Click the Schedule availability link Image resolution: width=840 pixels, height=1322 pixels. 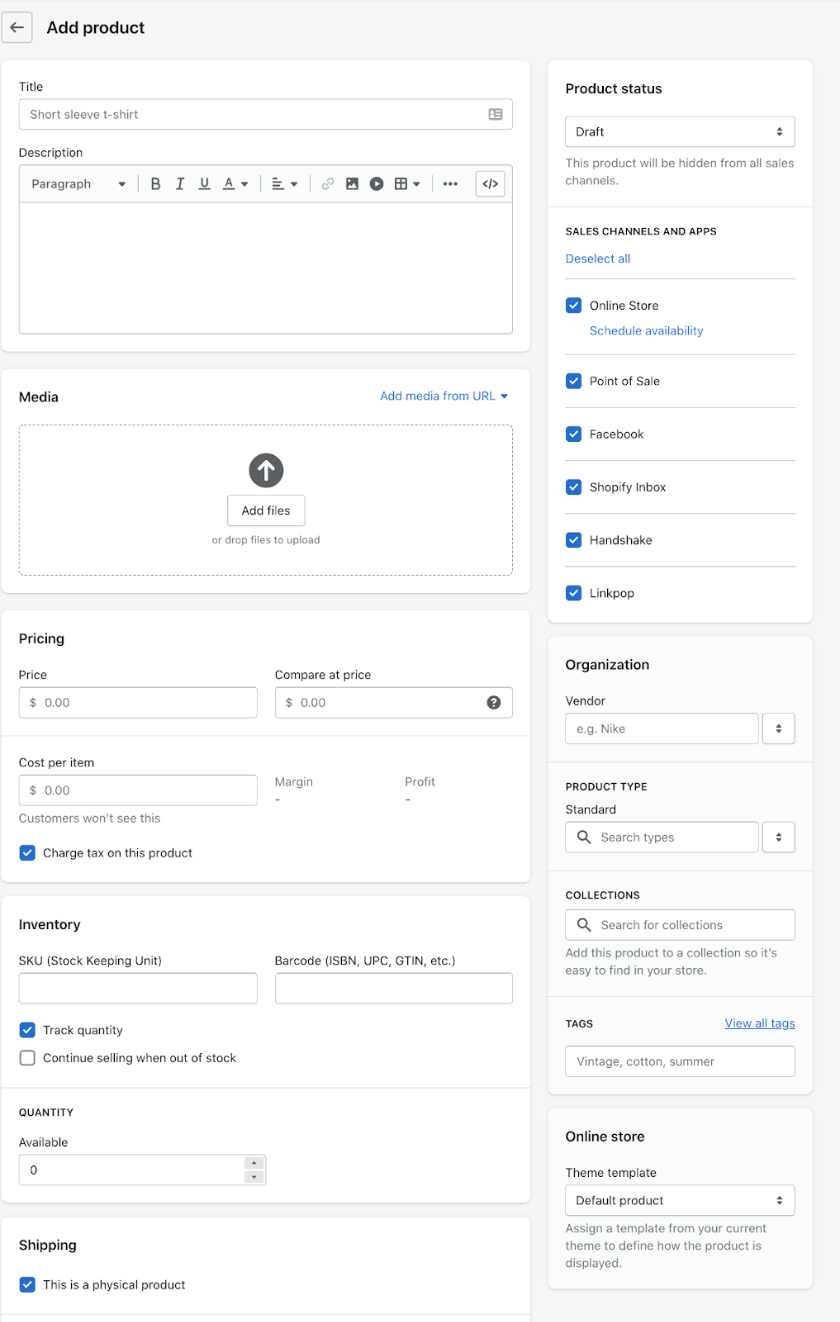pyautogui.click(x=646, y=331)
